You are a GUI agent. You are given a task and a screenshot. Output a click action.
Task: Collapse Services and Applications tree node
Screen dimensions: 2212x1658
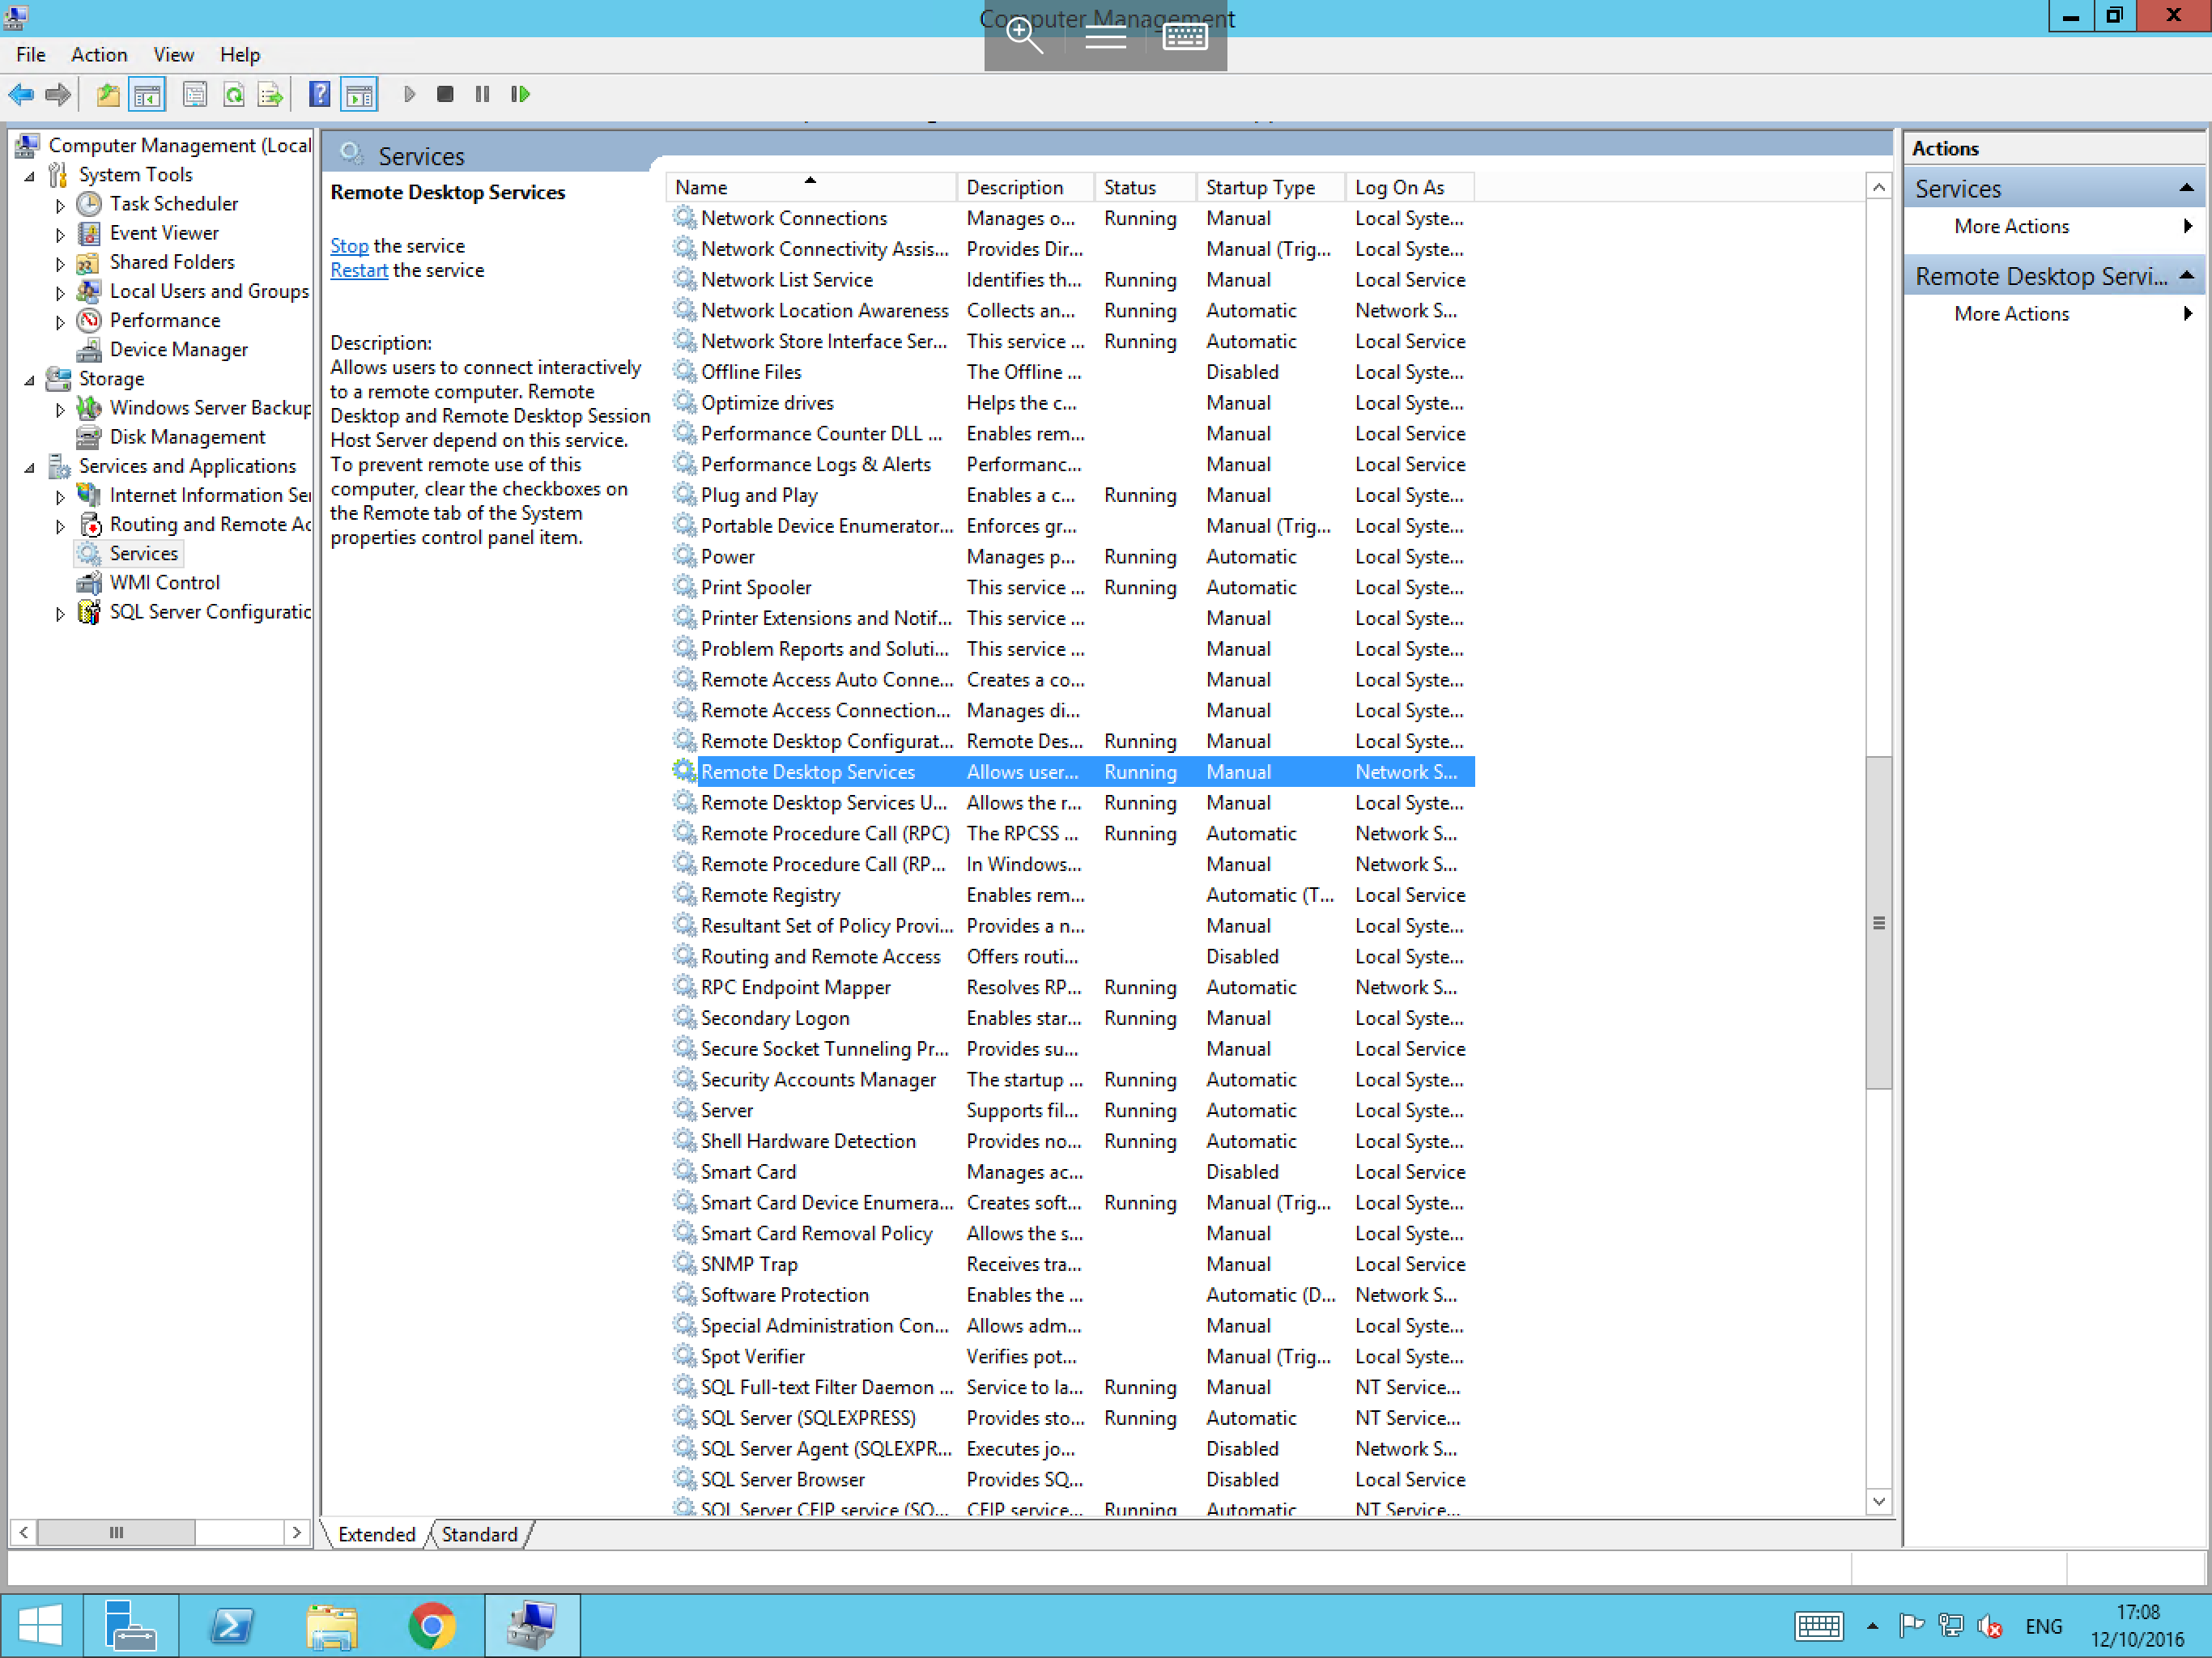click(30, 468)
